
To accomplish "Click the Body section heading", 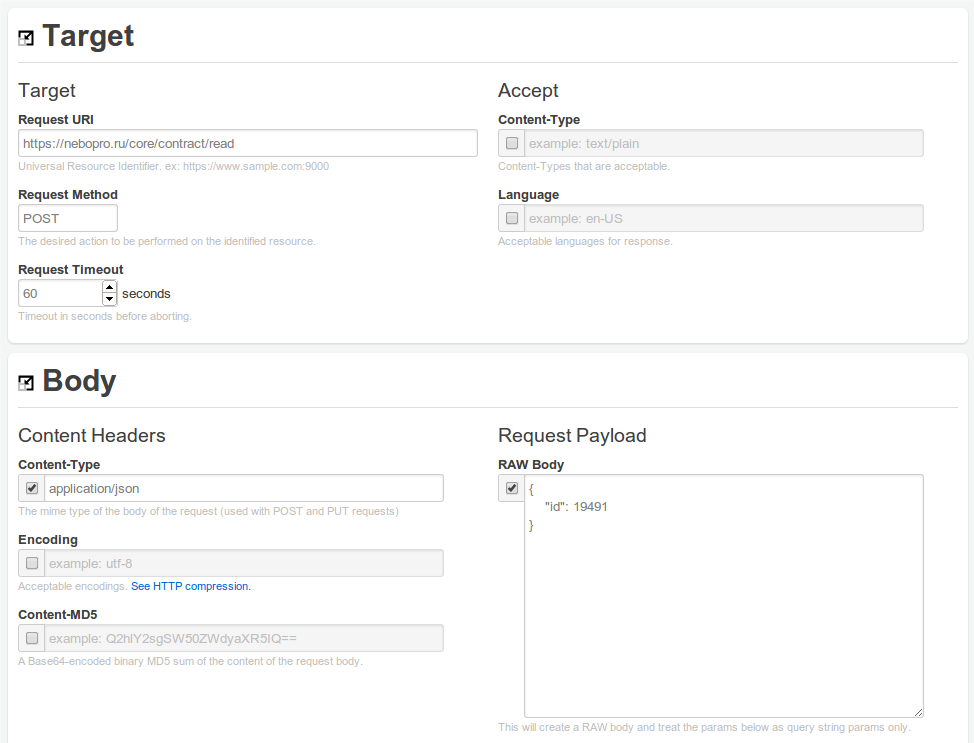I will coord(79,381).
